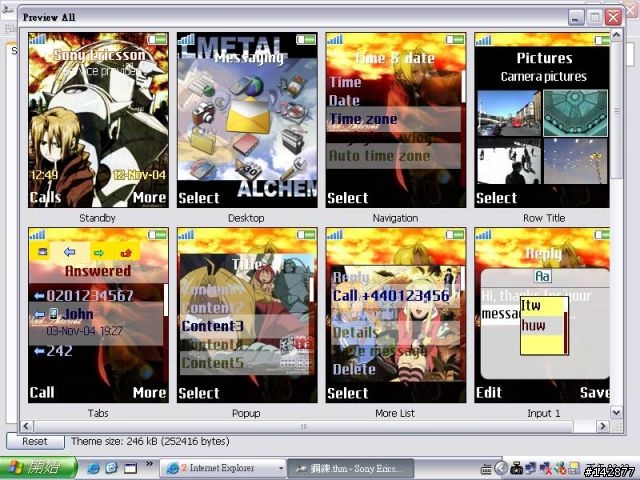Screen dimensions: 640x480
Task: Click the night lights photo in Pictures preview
Action: pyautogui.click(x=576, y=162)
